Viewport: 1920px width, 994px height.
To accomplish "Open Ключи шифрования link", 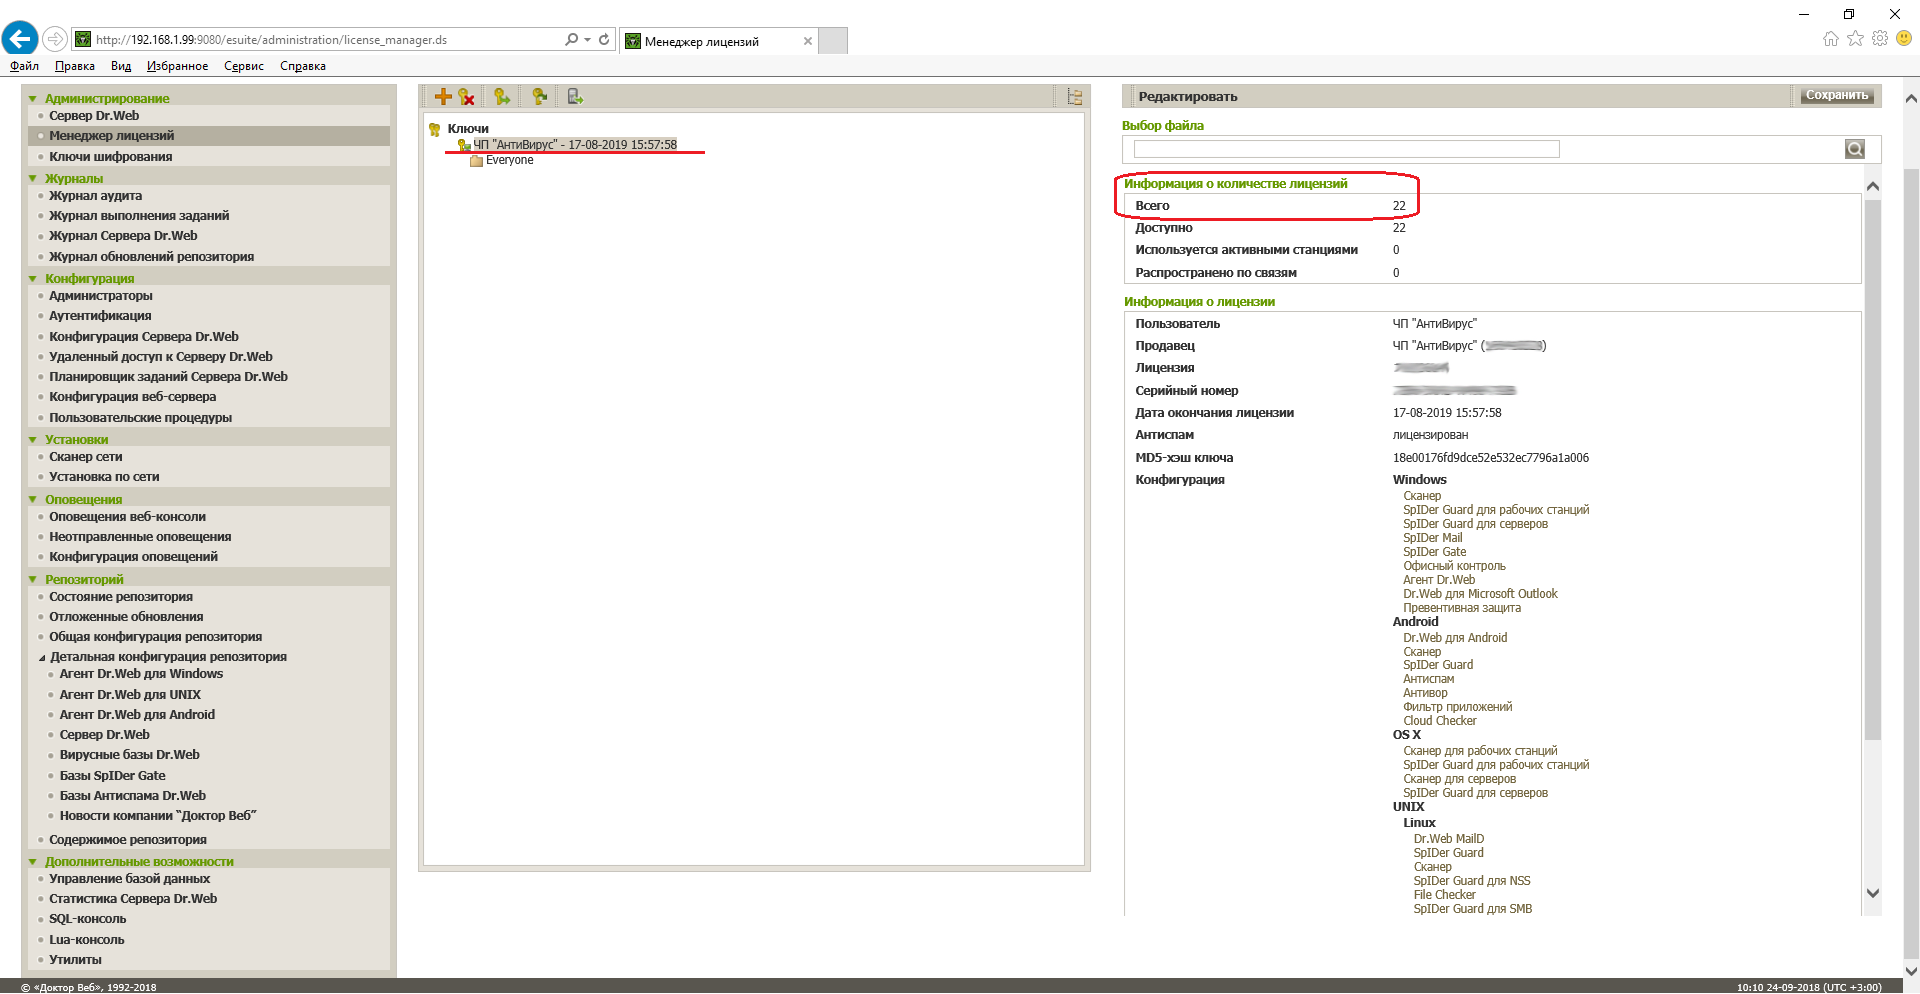I will point(111,157).
